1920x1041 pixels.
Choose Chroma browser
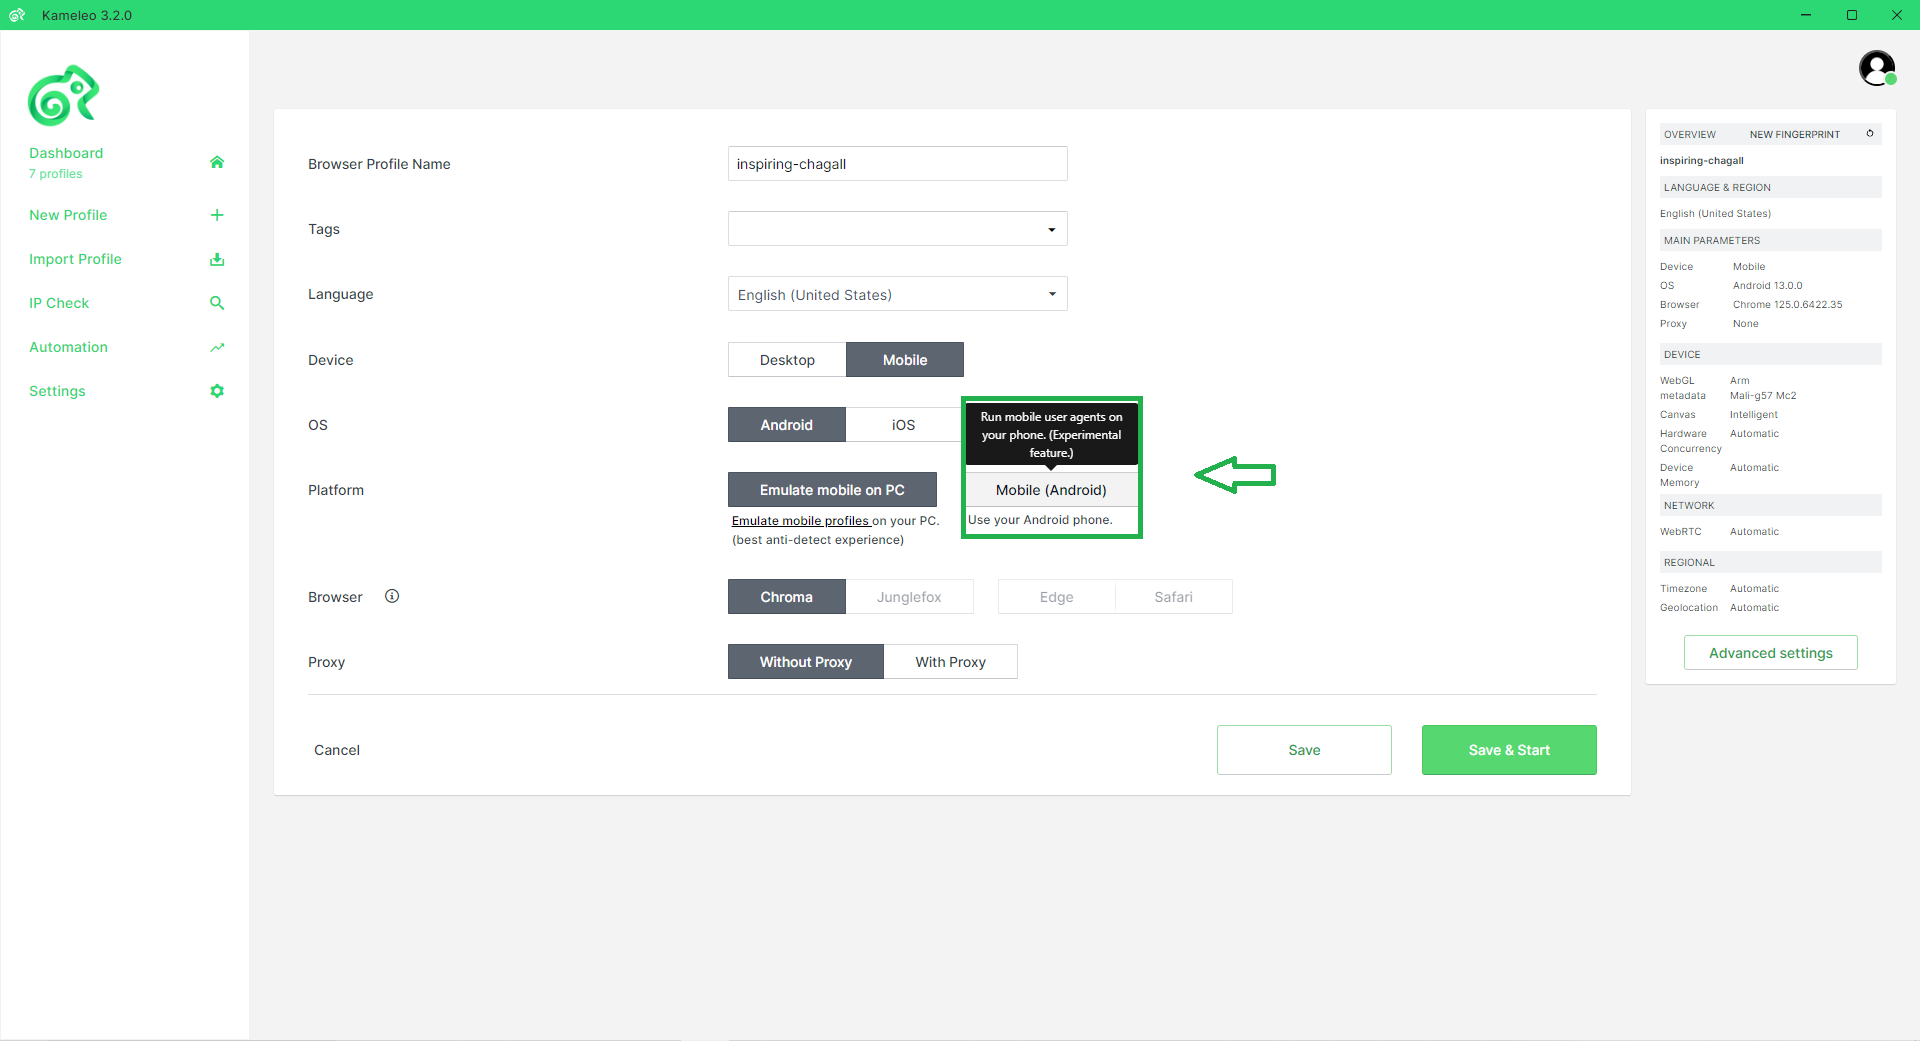click(x=787, y=597)
